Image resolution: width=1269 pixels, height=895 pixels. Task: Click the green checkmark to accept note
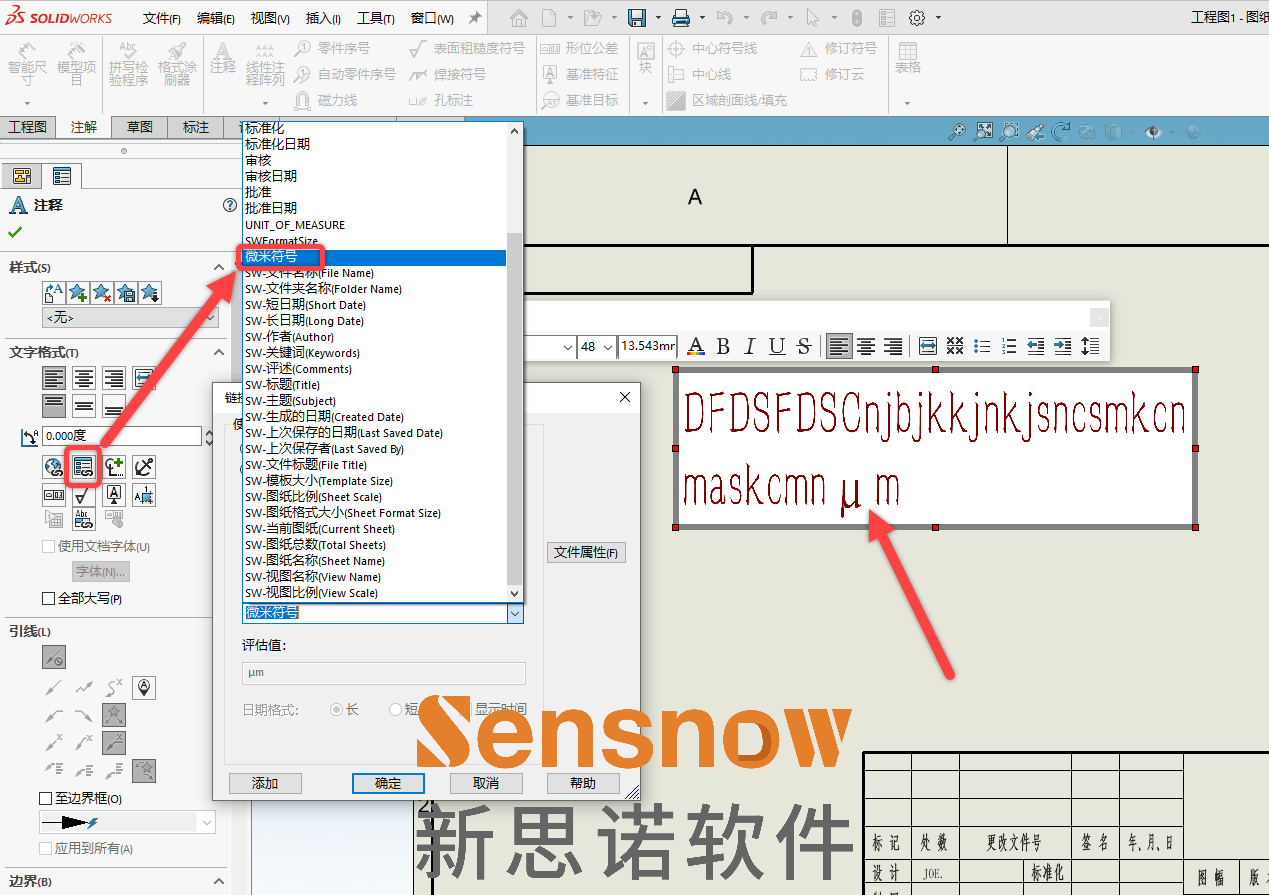[x=15, y=232]
